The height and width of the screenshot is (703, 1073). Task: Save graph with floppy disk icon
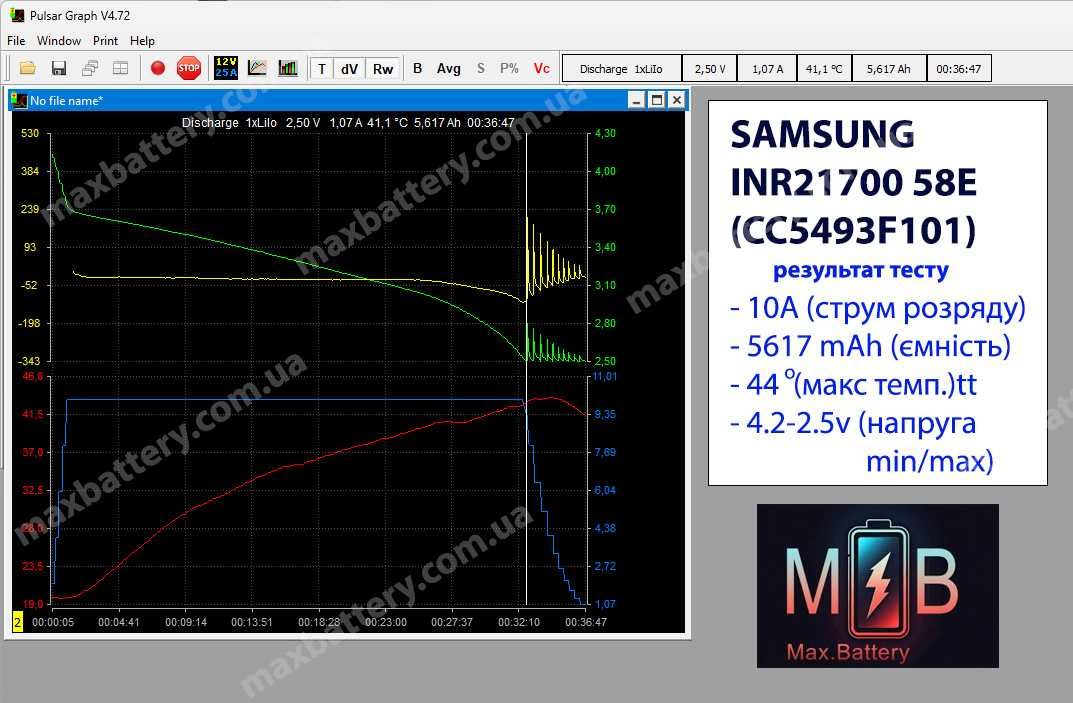click(x=59, y=68)
